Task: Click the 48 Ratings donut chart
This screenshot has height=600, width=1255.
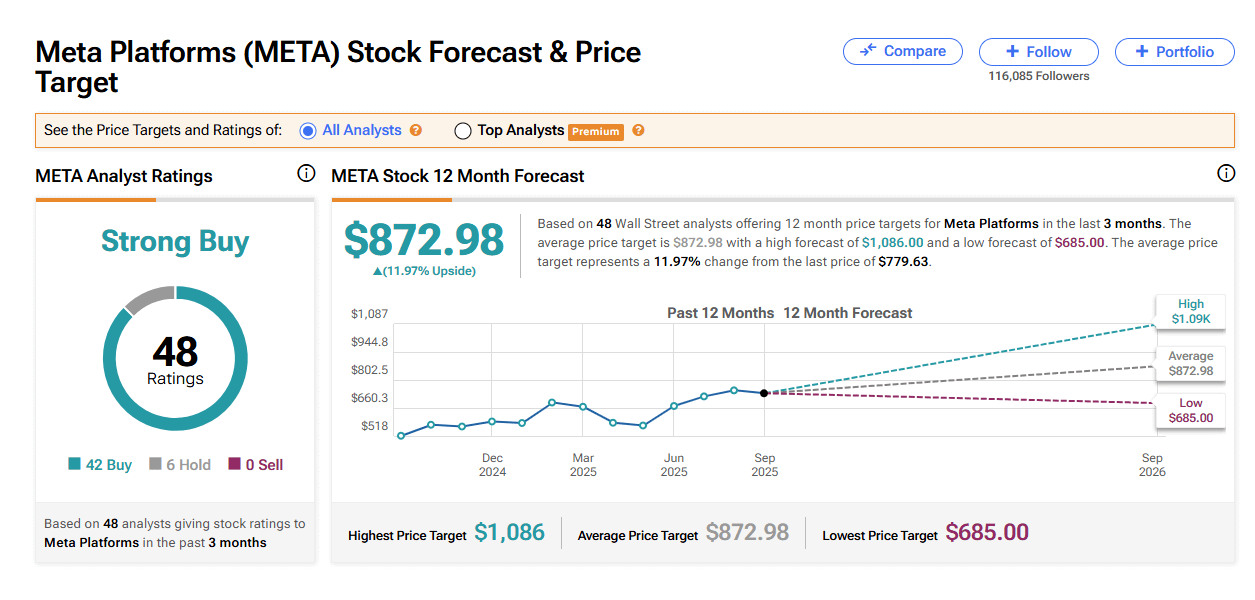Action: click(175, 358)
